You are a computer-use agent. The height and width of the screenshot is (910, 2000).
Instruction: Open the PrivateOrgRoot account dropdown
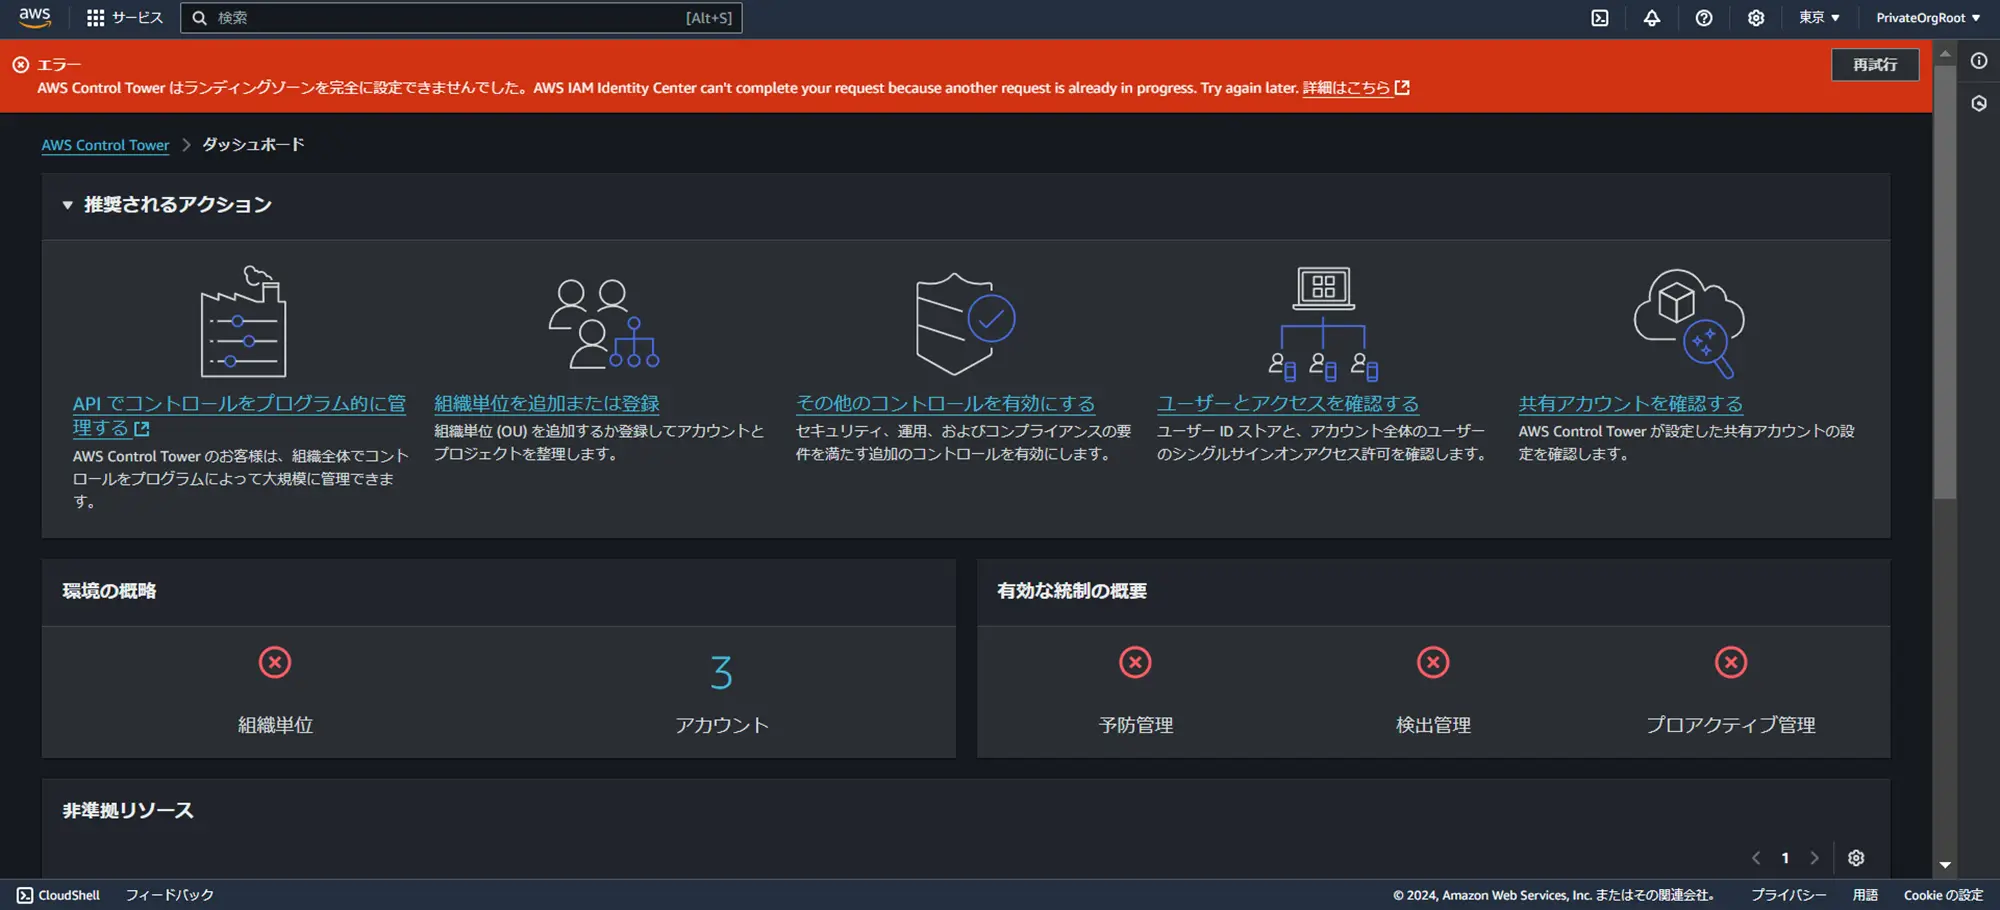1928,18
